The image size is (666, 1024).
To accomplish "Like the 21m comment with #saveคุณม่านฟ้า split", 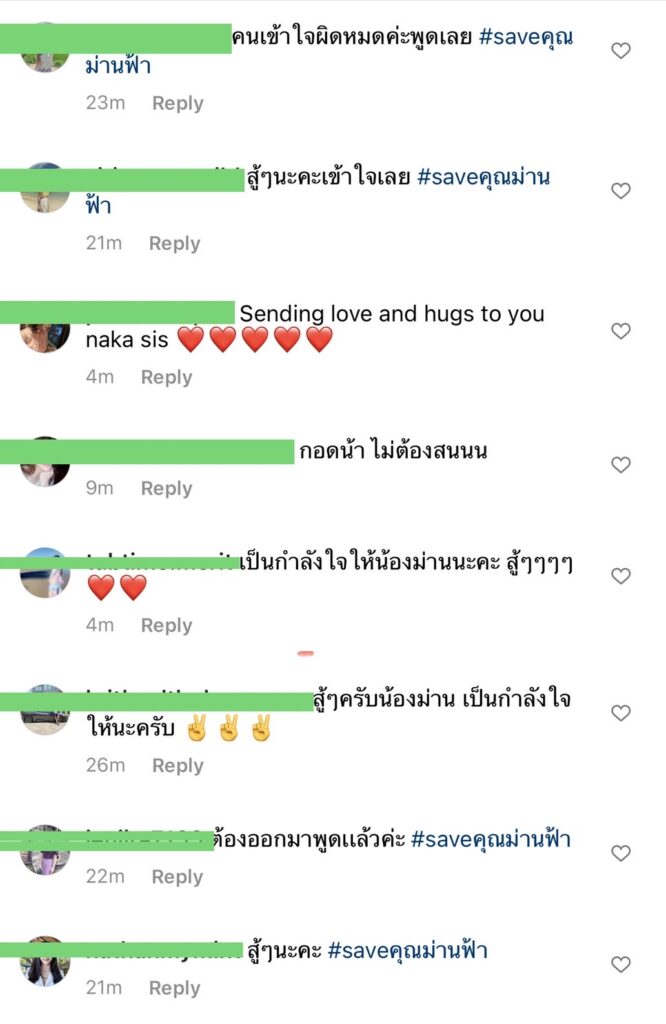I will [x=620, y=191].
